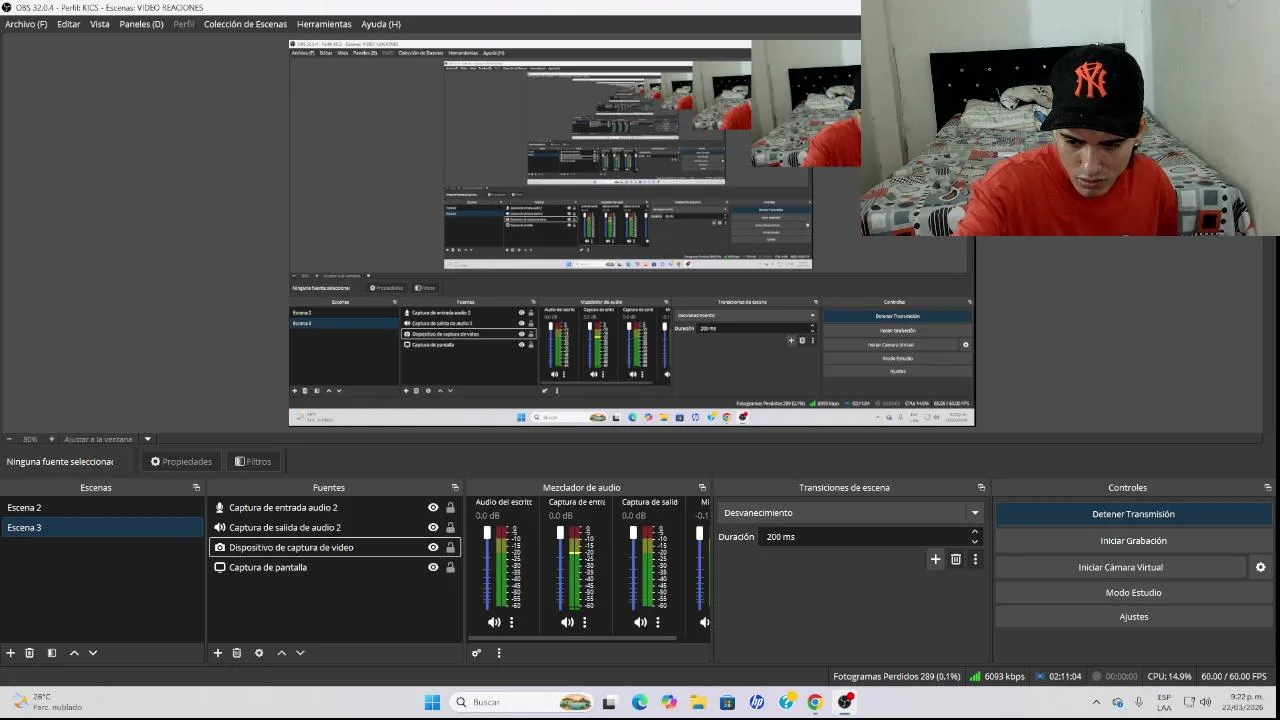
Task: Open advanced audio properties gears icon in mixer
Action: tap(477, 653)
